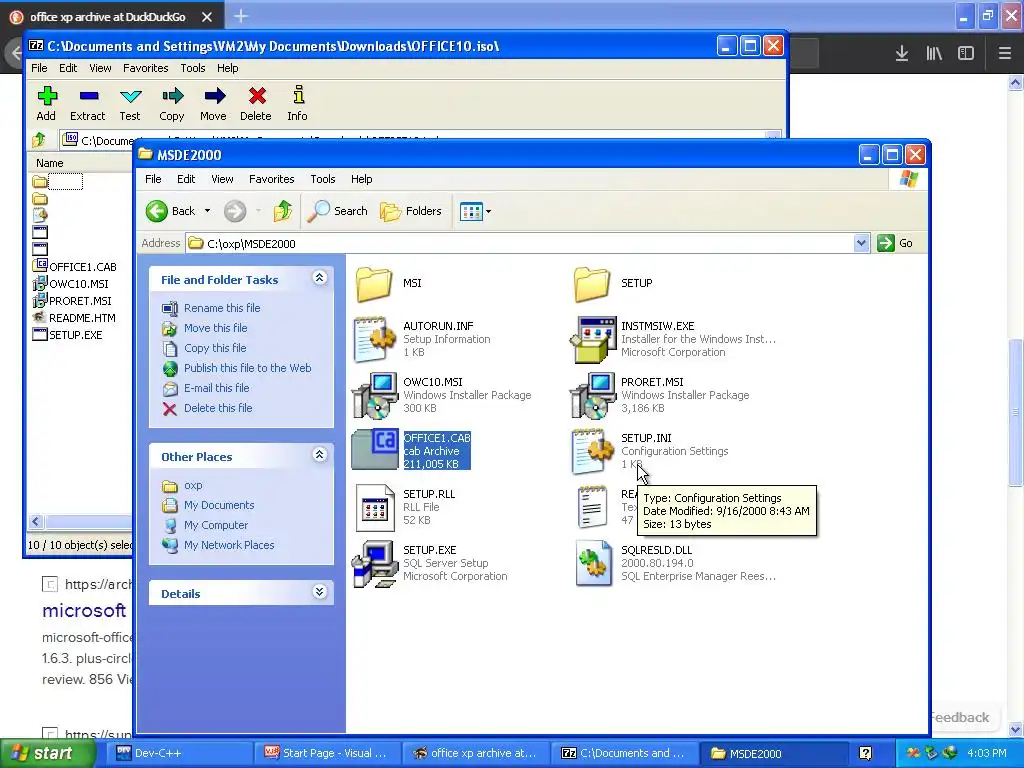This screenshot has width=1024, height=768.
Task: Open Help menu in 7-Zip window
Action: coord(227,68)
